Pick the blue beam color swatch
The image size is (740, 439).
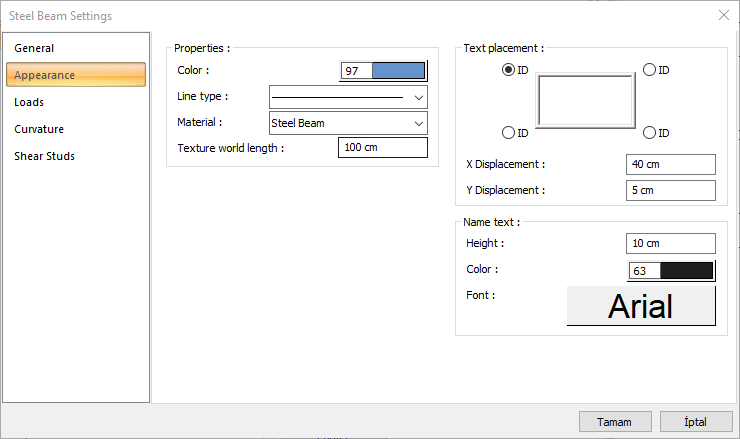click(x=398, y=71)
